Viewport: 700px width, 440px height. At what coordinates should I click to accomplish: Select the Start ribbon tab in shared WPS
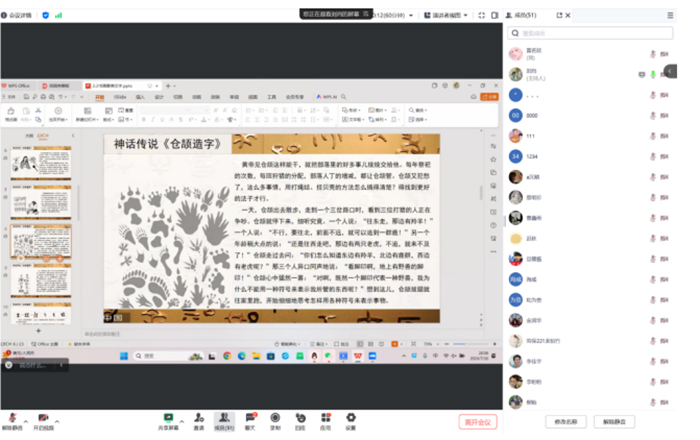pos(100,97)
